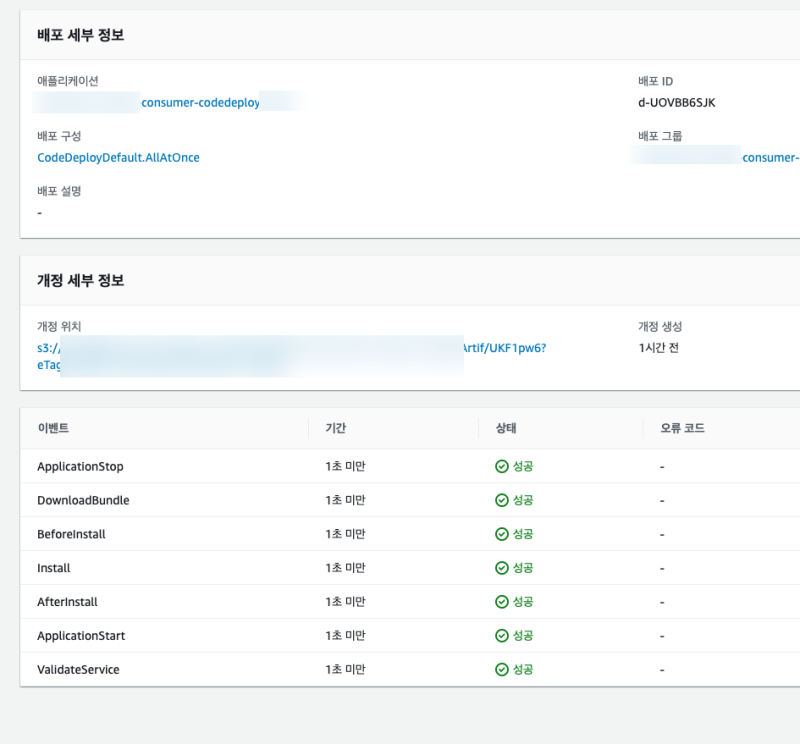
Task: Click the success check icon for ApplicationStop
Action: click(502, 466)
